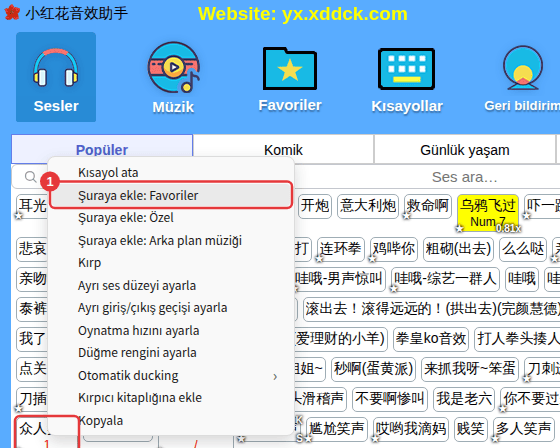This screenshot has height=448, width=560.
Task: Play the 么么哒 sound button
Action: click(523, 249)
